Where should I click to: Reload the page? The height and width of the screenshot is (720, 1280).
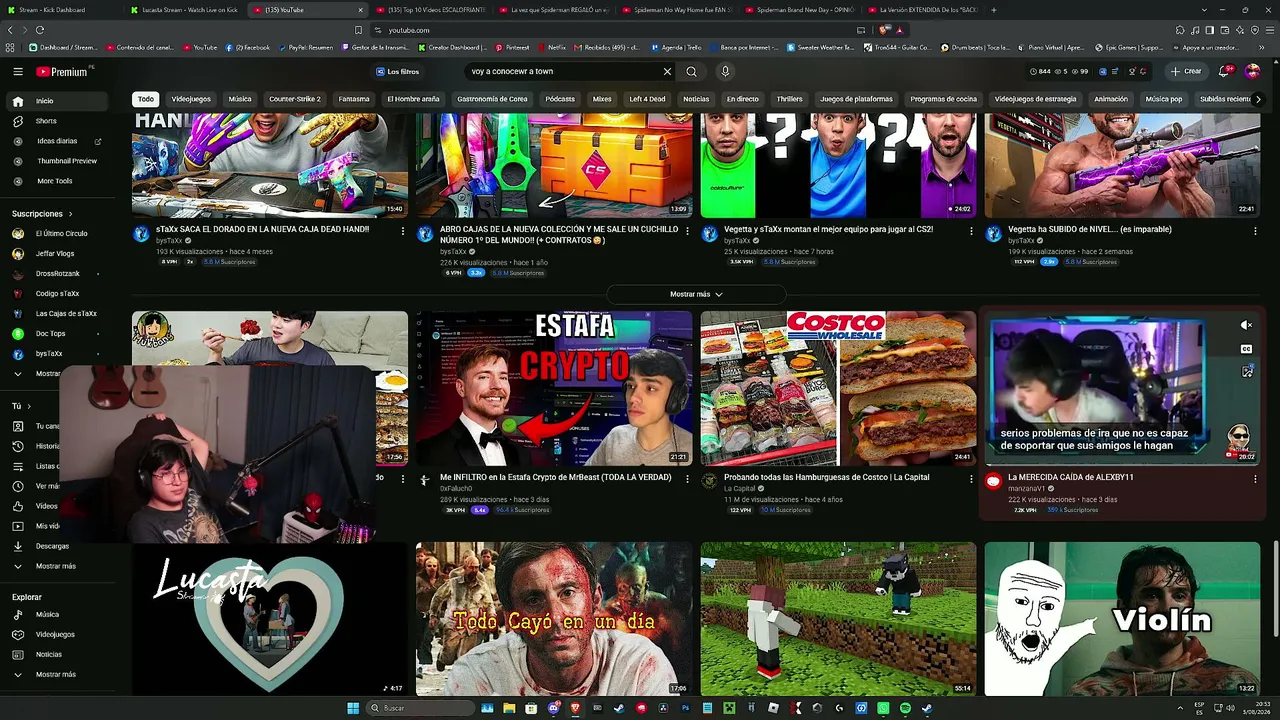(x=40, y=30)
